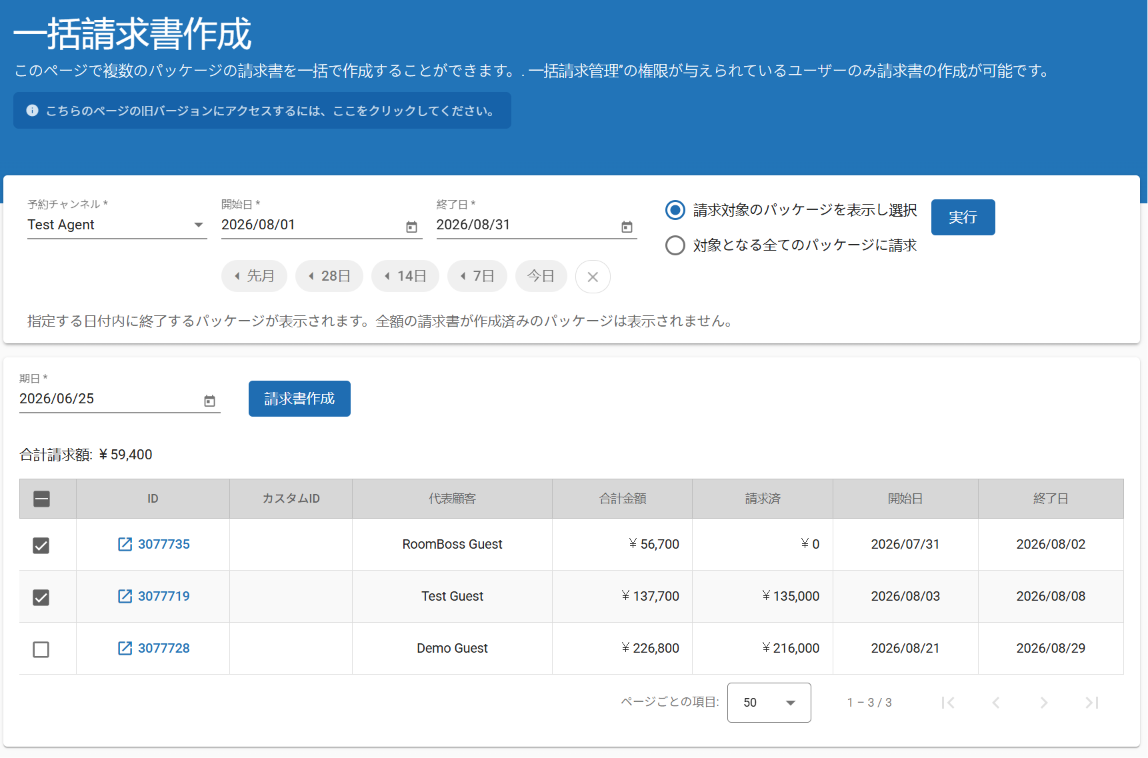This screenshot has height=758, width=1148.
Task: Click the 2026/08/02 end date cell
Action: click(x=1051, y=544)
